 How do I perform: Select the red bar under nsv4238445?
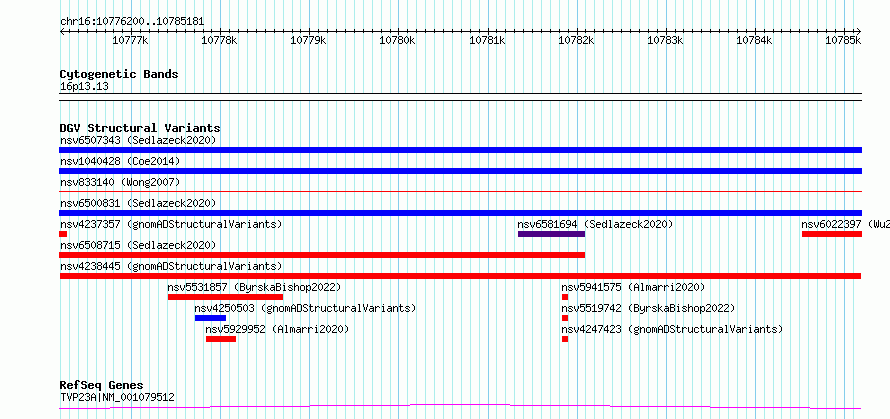click(x=460, y=276)
